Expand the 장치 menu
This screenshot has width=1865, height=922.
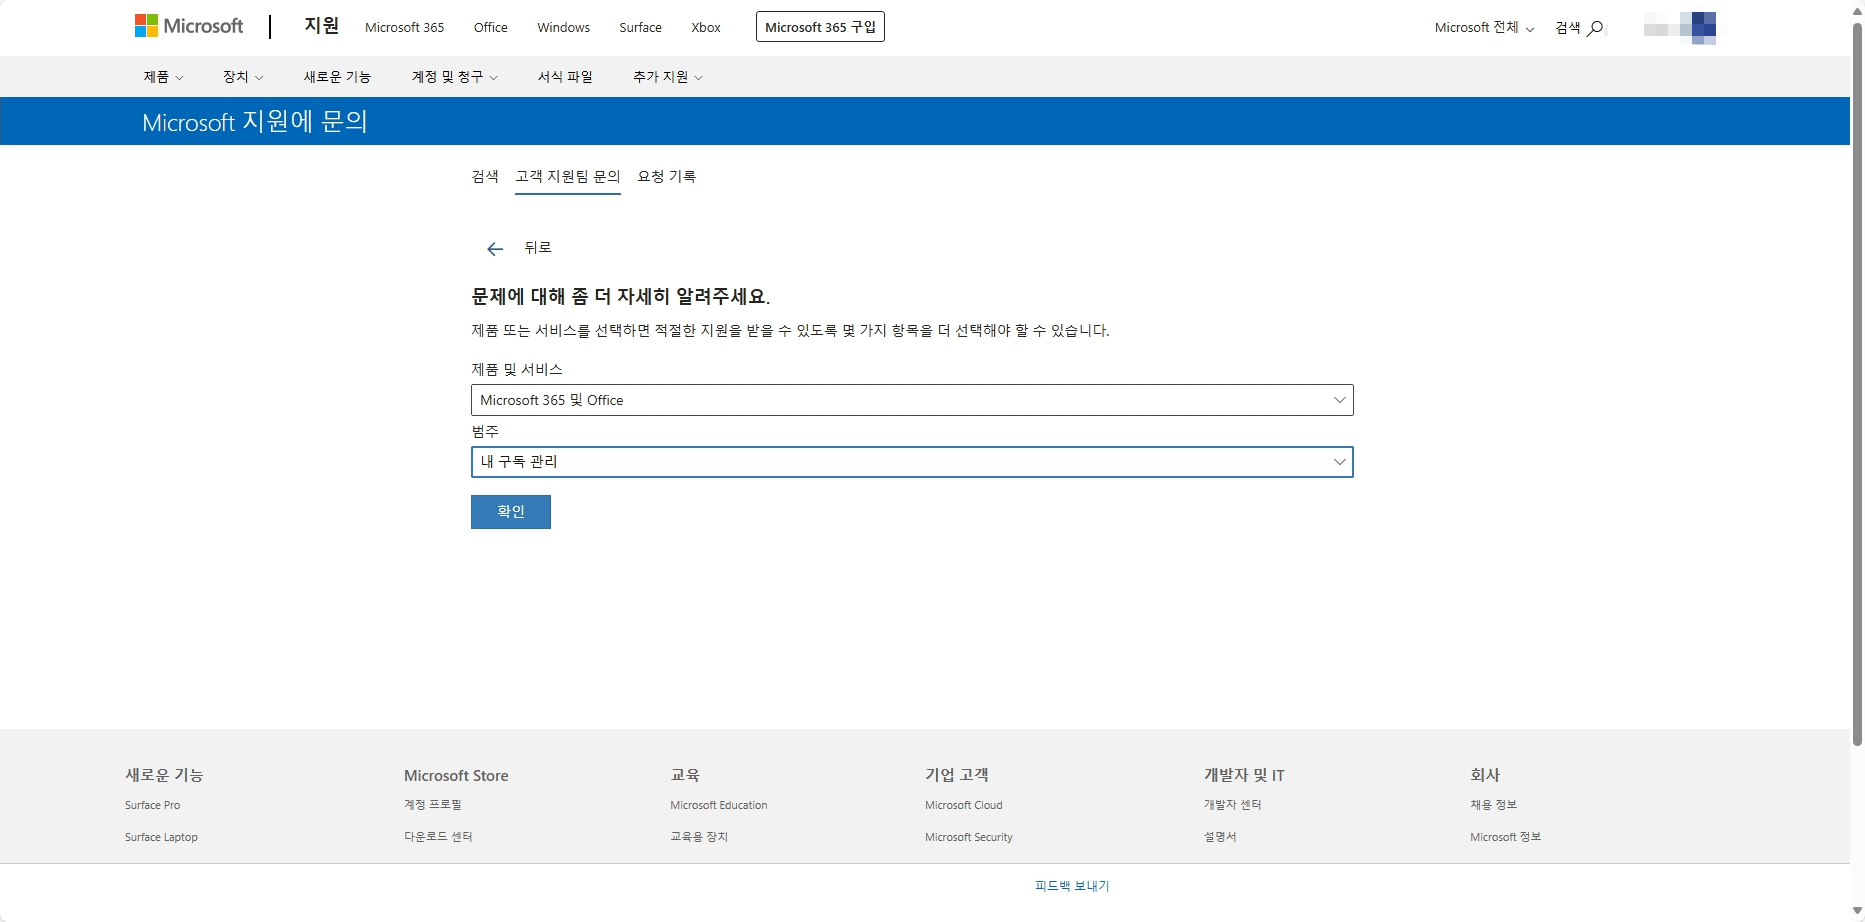[x=243, y=77]
